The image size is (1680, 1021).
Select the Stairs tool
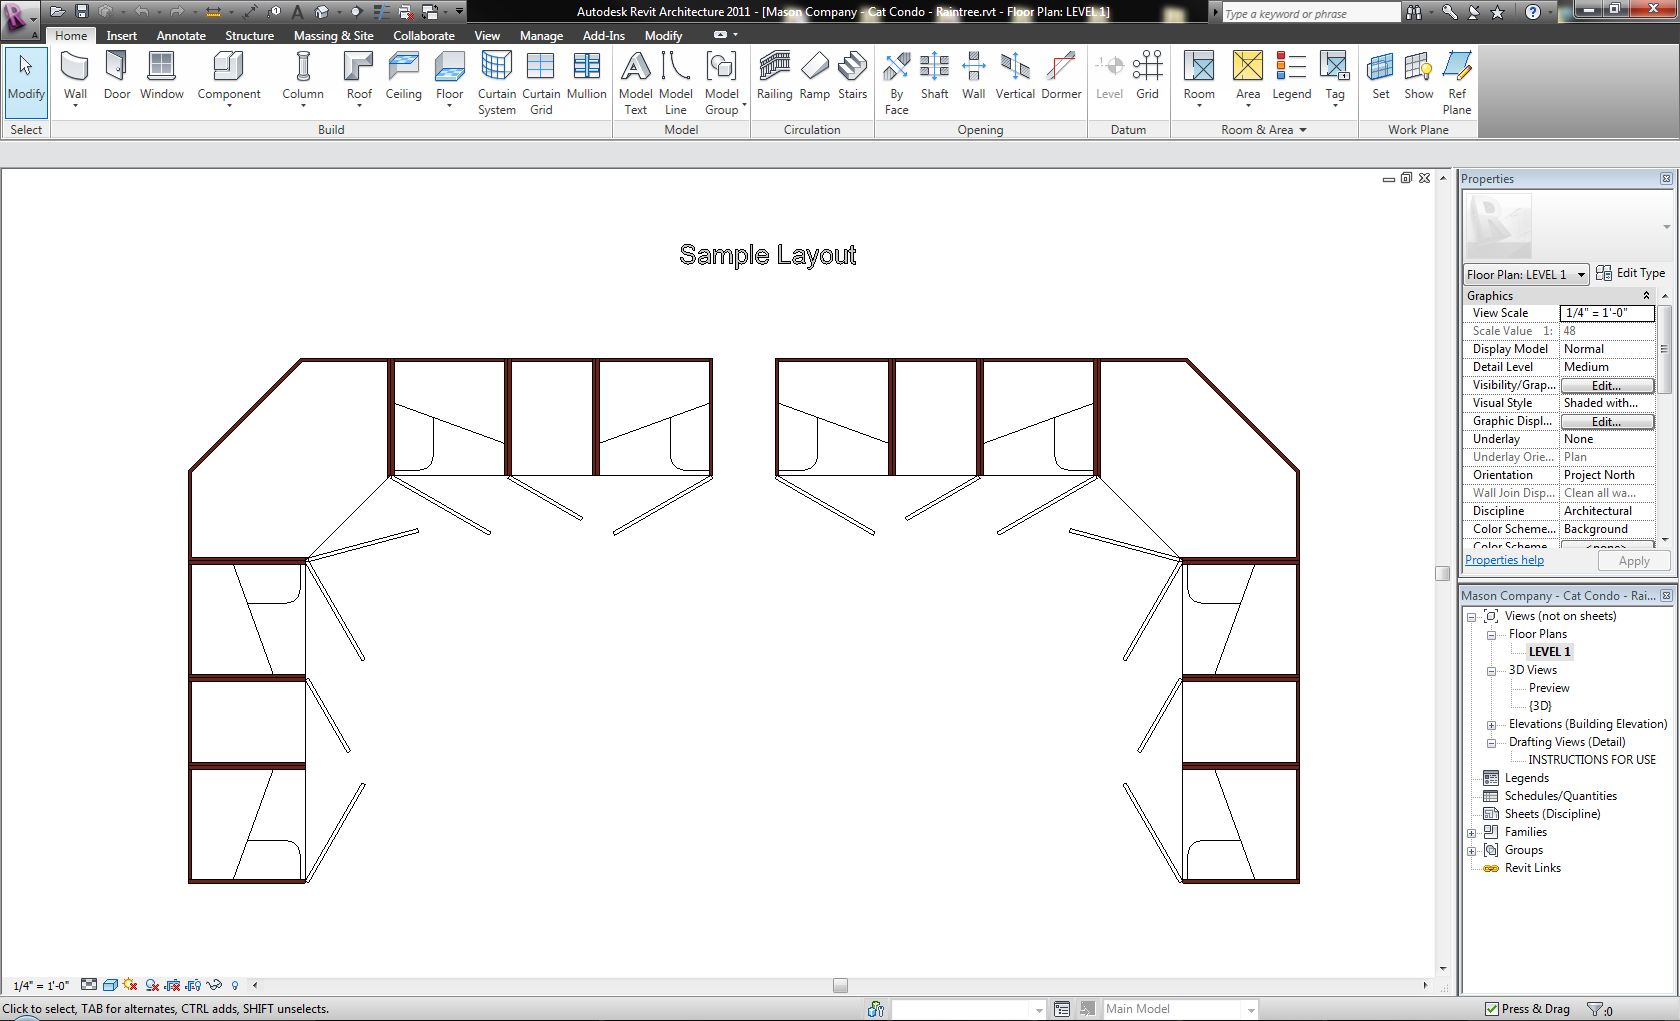point(853,76)
